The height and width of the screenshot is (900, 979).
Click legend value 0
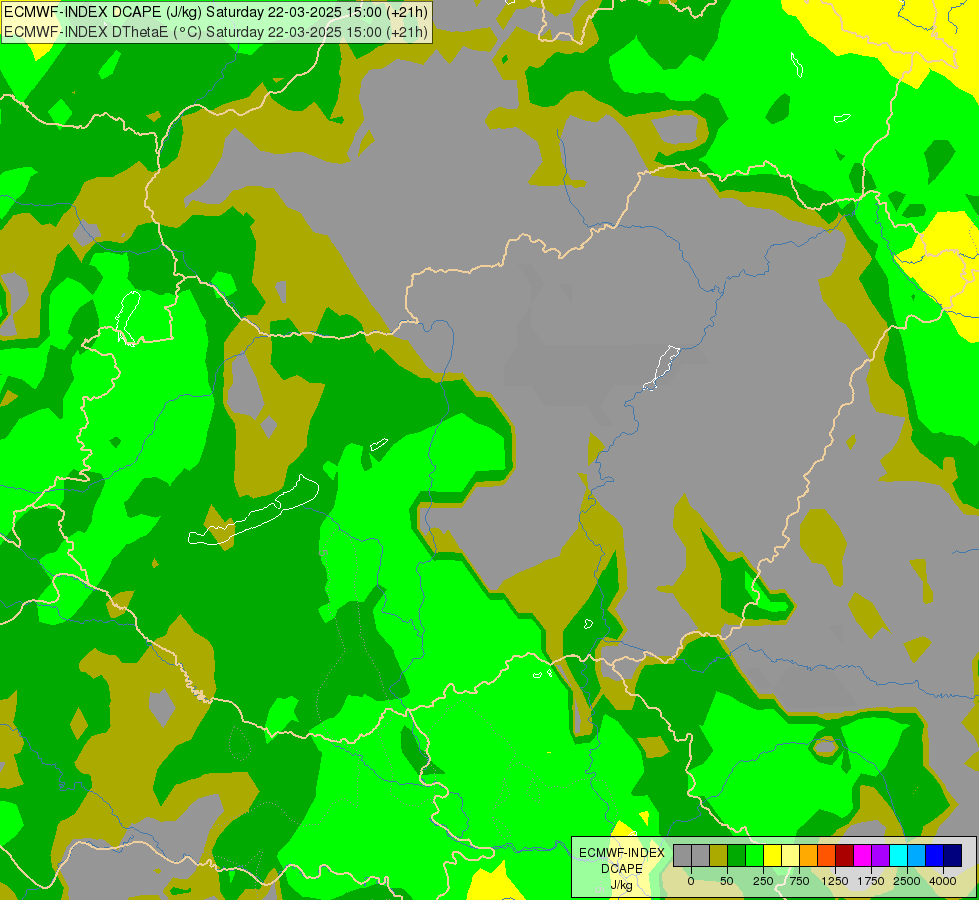click(691, 881)
